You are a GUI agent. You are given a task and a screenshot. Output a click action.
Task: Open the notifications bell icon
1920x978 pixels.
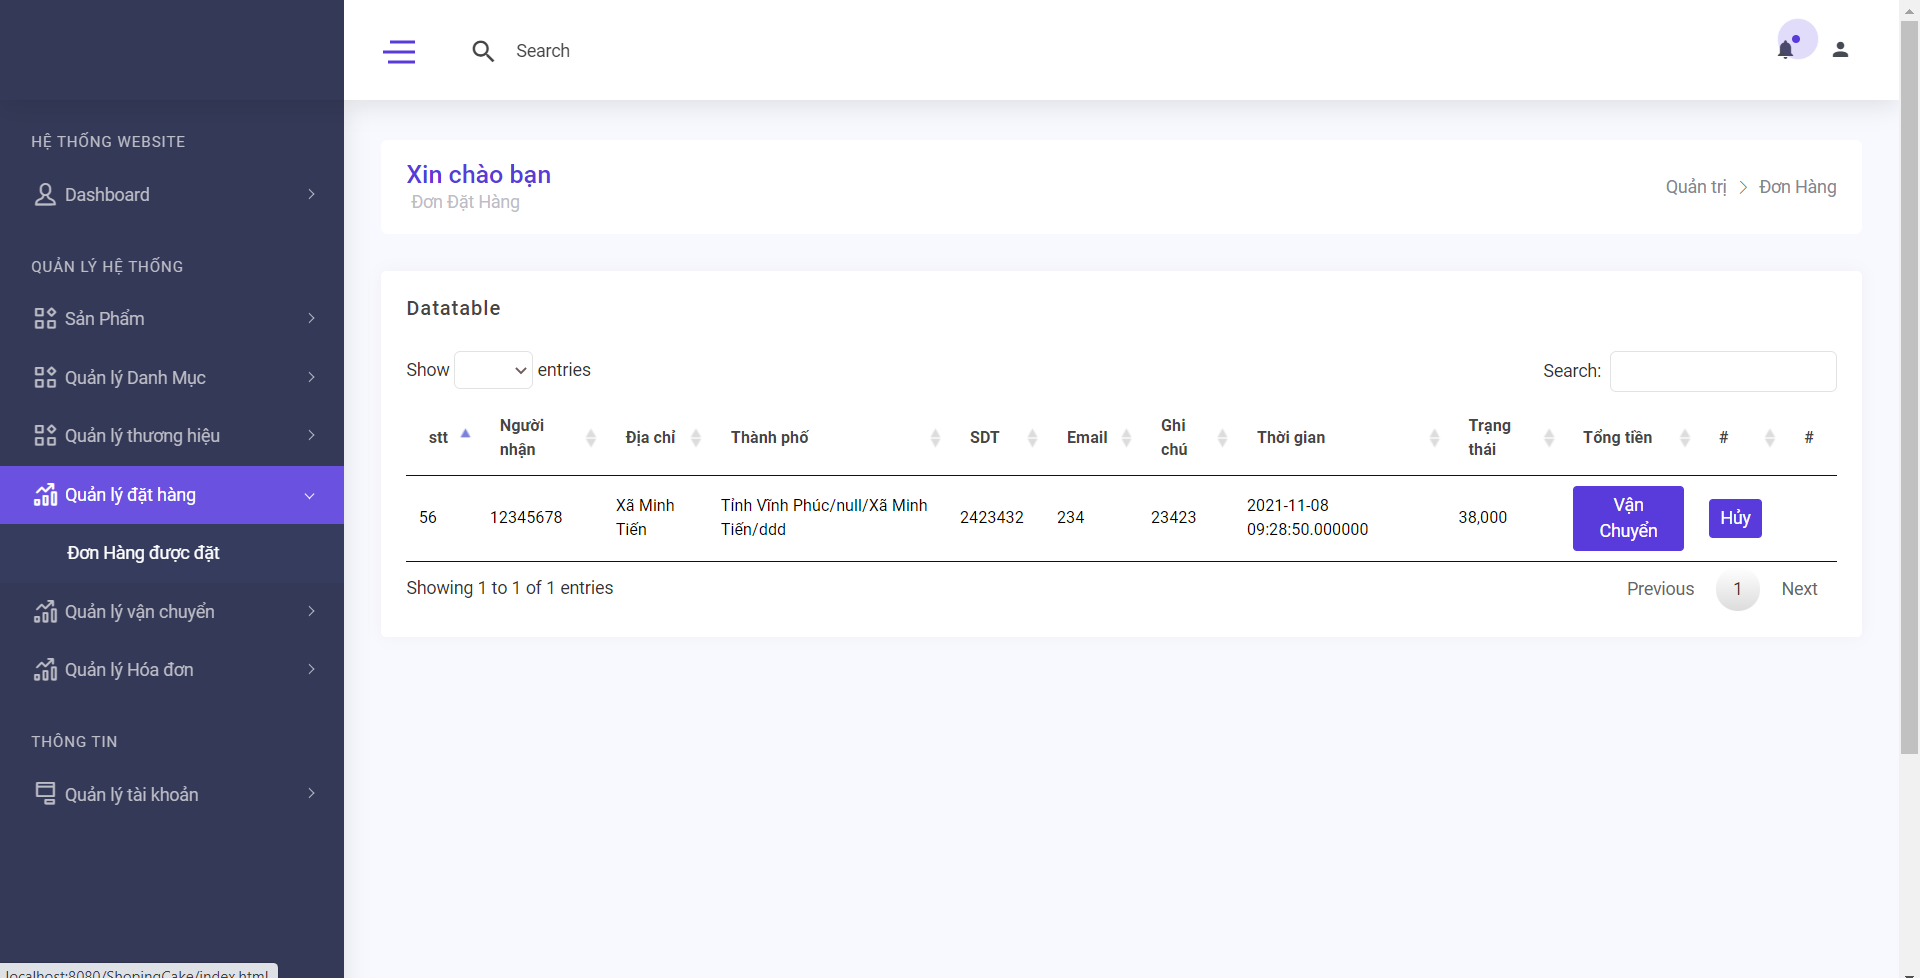point(1786,49)
